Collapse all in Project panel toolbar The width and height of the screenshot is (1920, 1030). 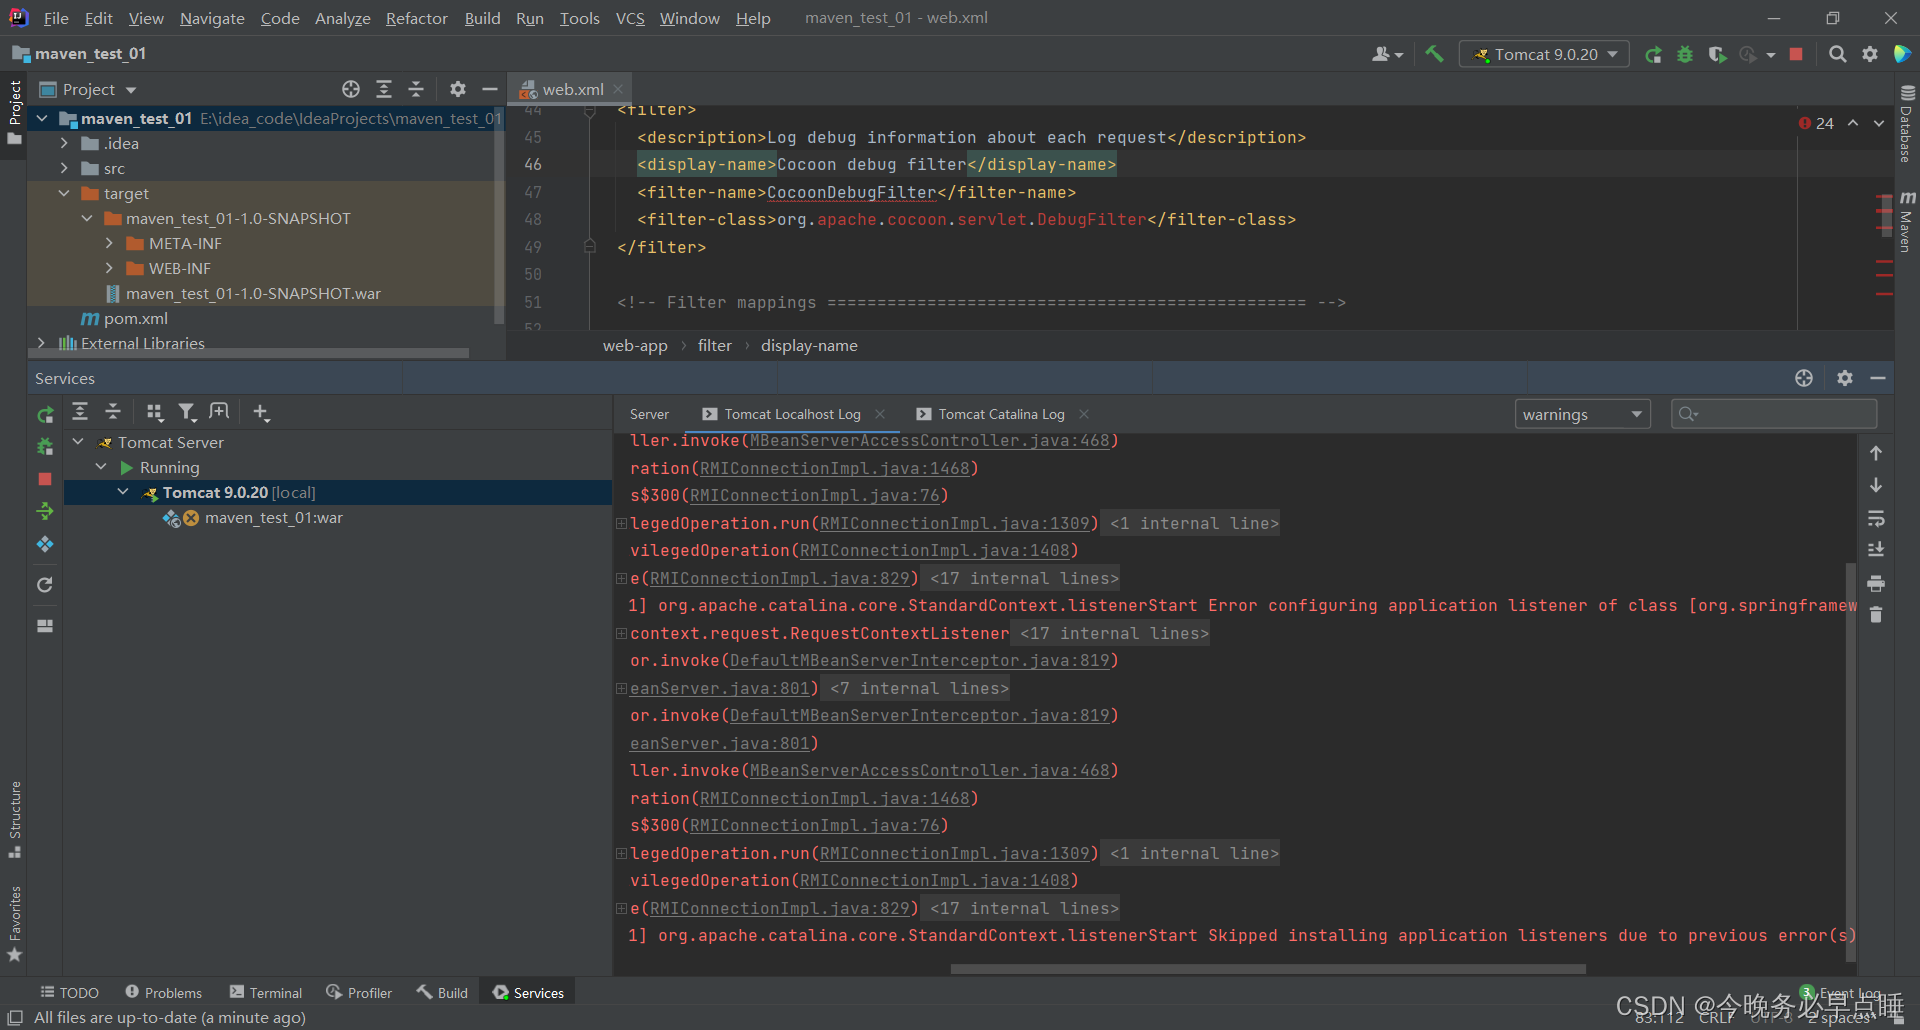(416, 89)
